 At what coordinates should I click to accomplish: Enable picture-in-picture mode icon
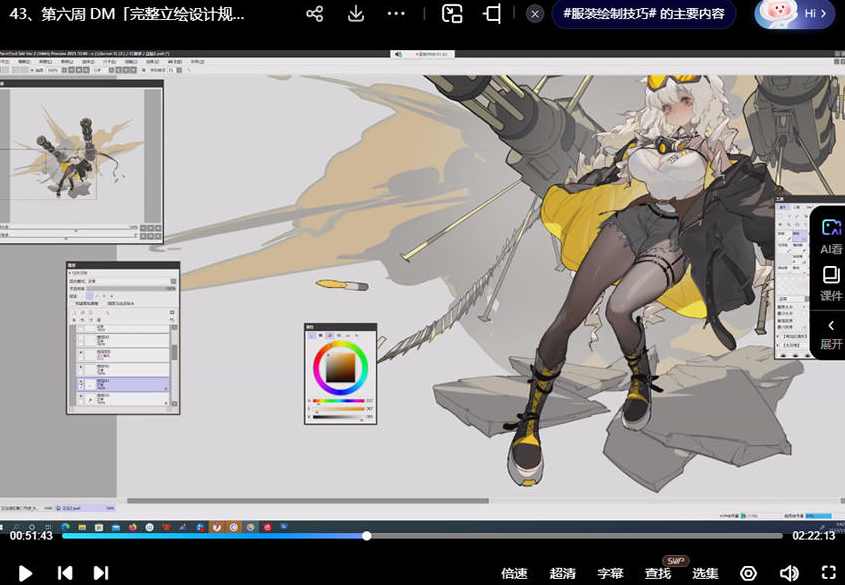point(452,14)
